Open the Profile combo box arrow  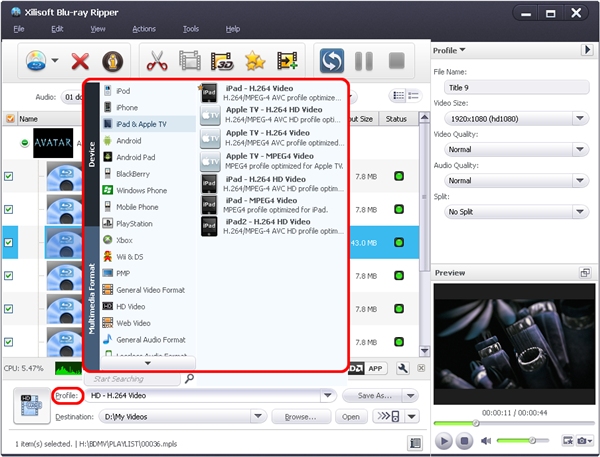[328, 395]
